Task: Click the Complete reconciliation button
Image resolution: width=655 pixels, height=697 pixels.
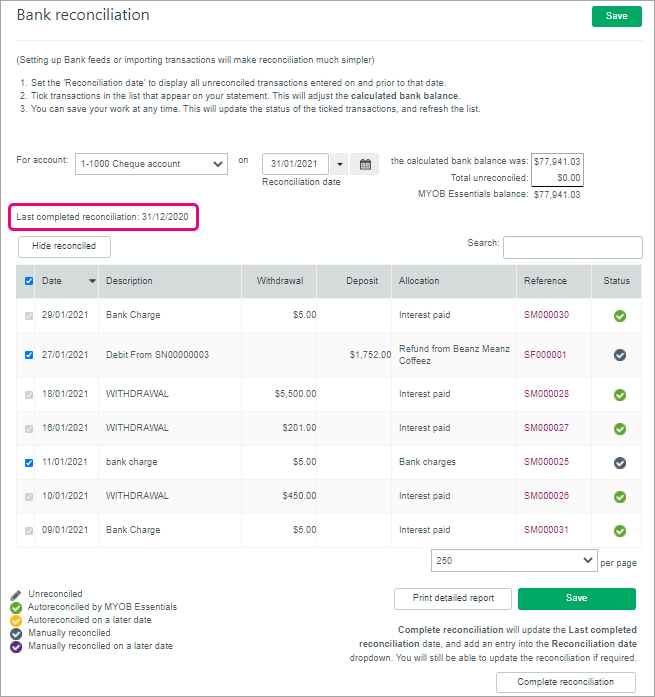Action: 566,682
